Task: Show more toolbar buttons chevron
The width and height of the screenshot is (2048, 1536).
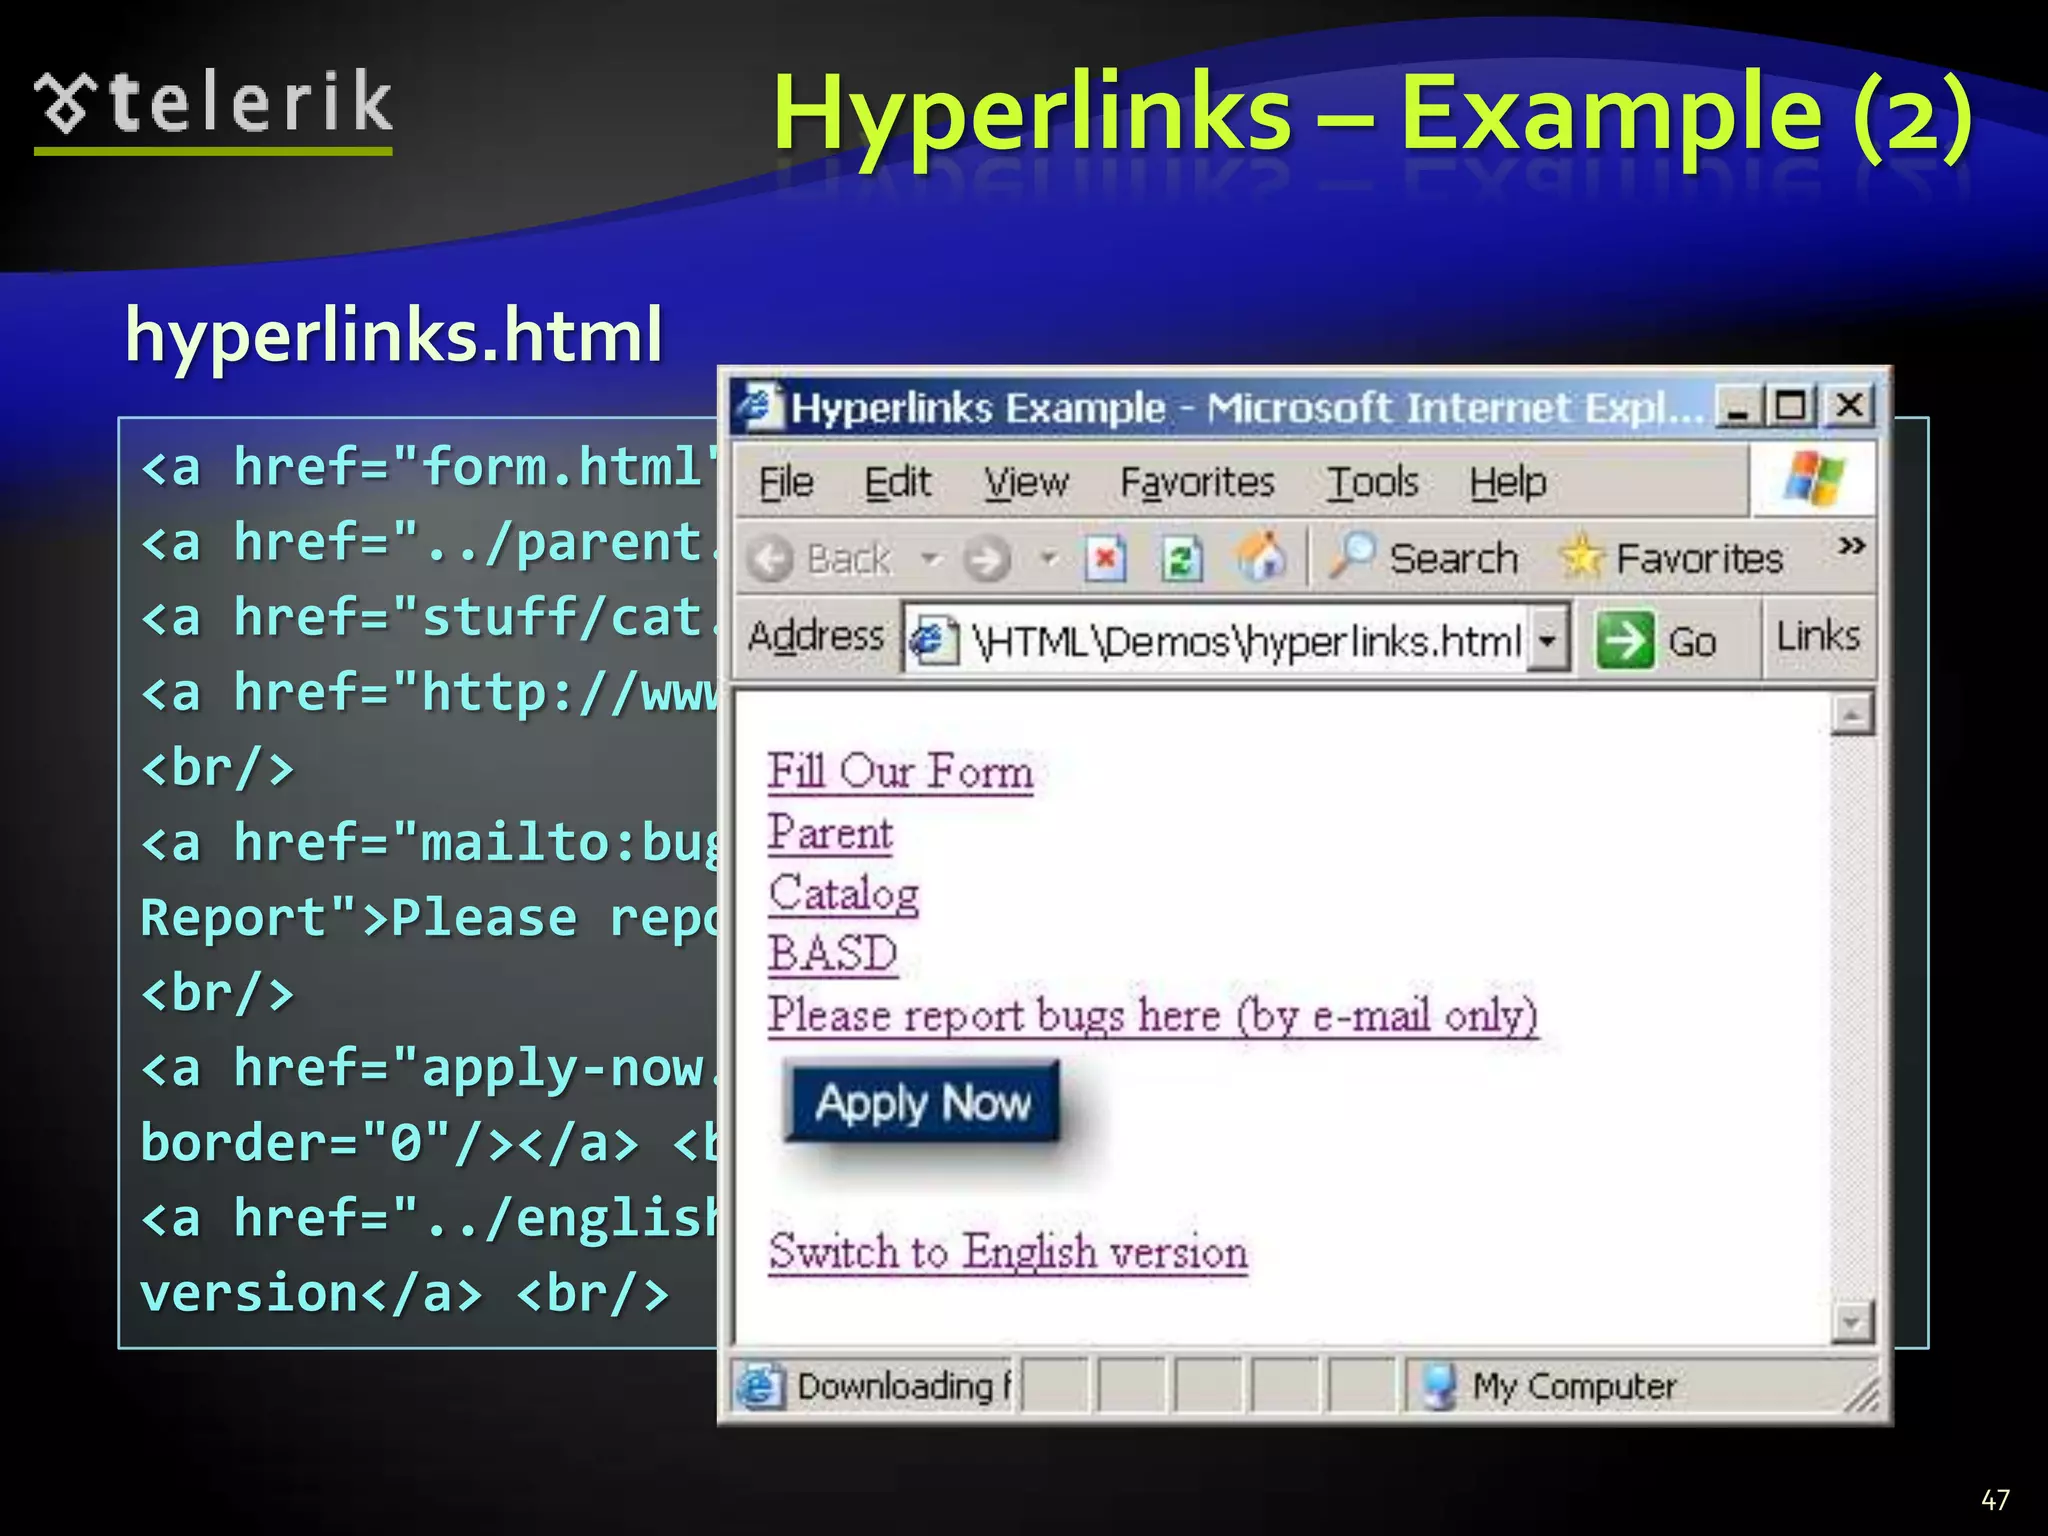Action: click(x=1851, y=546)
